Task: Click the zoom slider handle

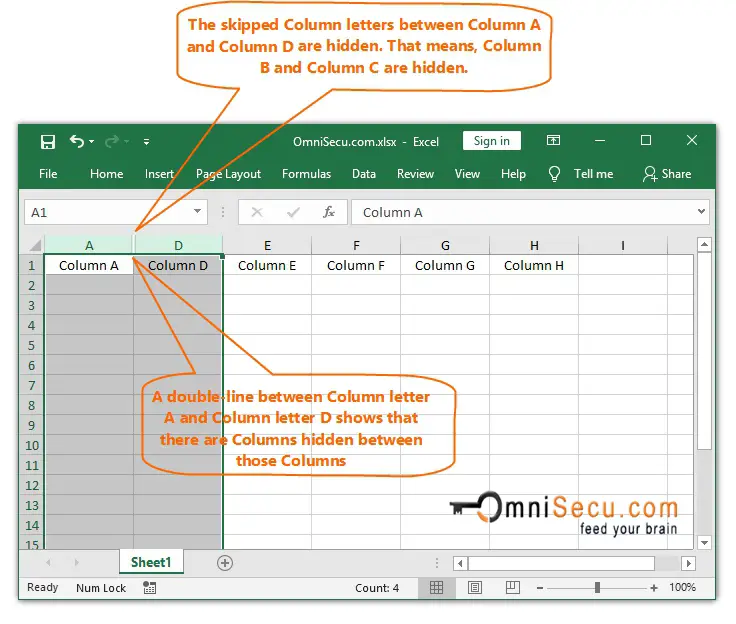Action: (598, 588)
